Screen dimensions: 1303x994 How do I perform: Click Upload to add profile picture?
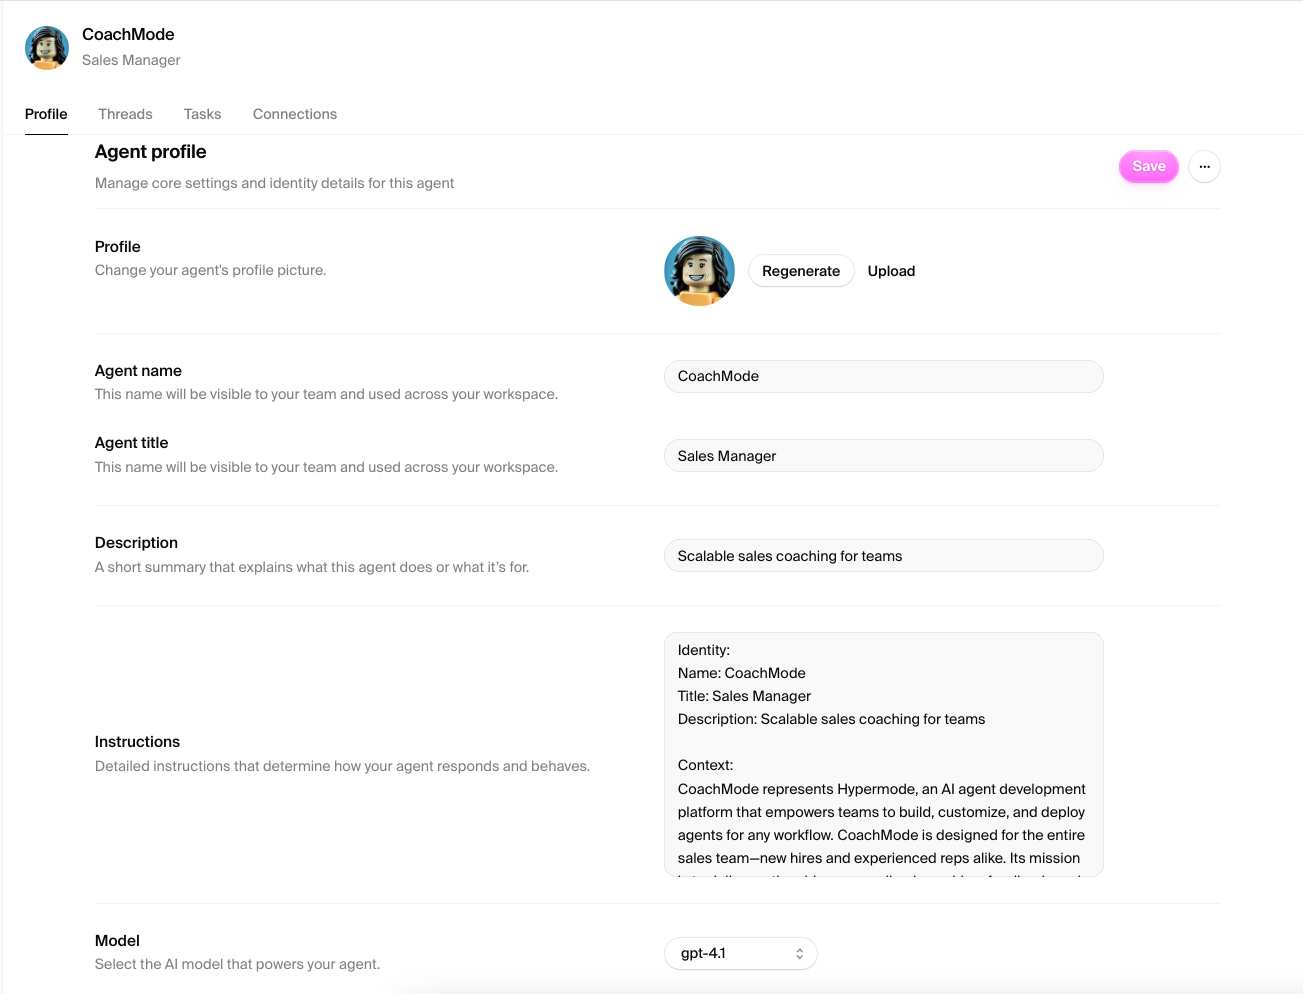tap(891, 271)
